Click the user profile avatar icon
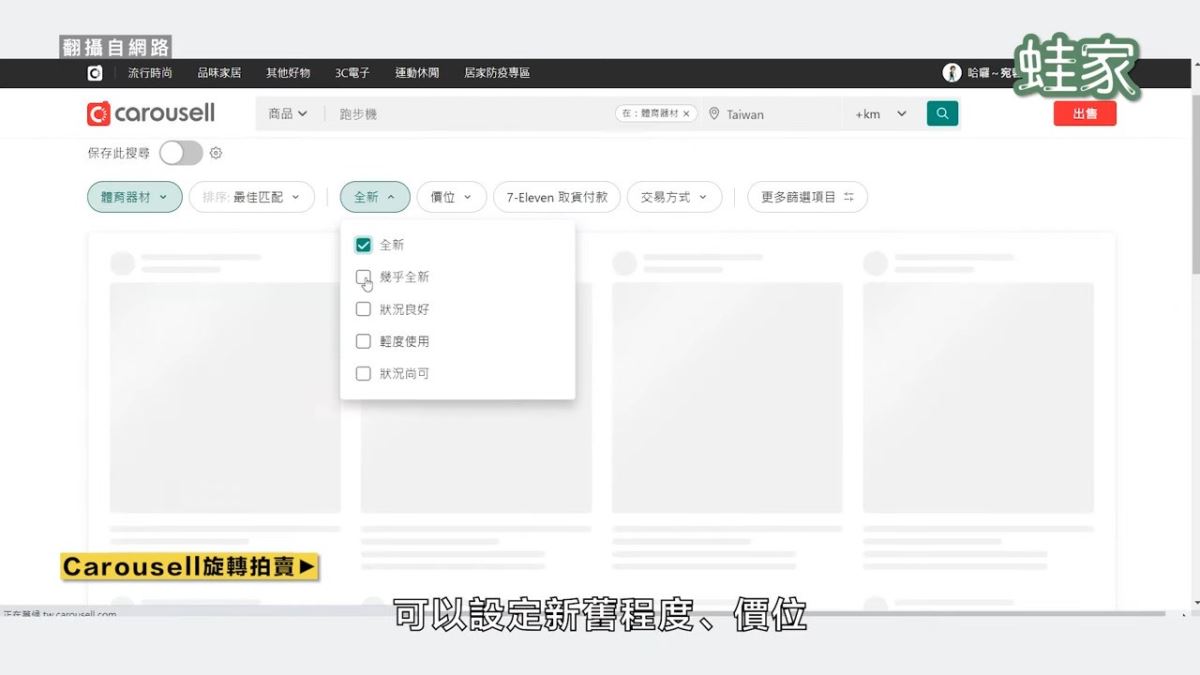Image resolution: width=1200 pixels, height=675 pixels. pyautogui.click(x=951, y=73)
